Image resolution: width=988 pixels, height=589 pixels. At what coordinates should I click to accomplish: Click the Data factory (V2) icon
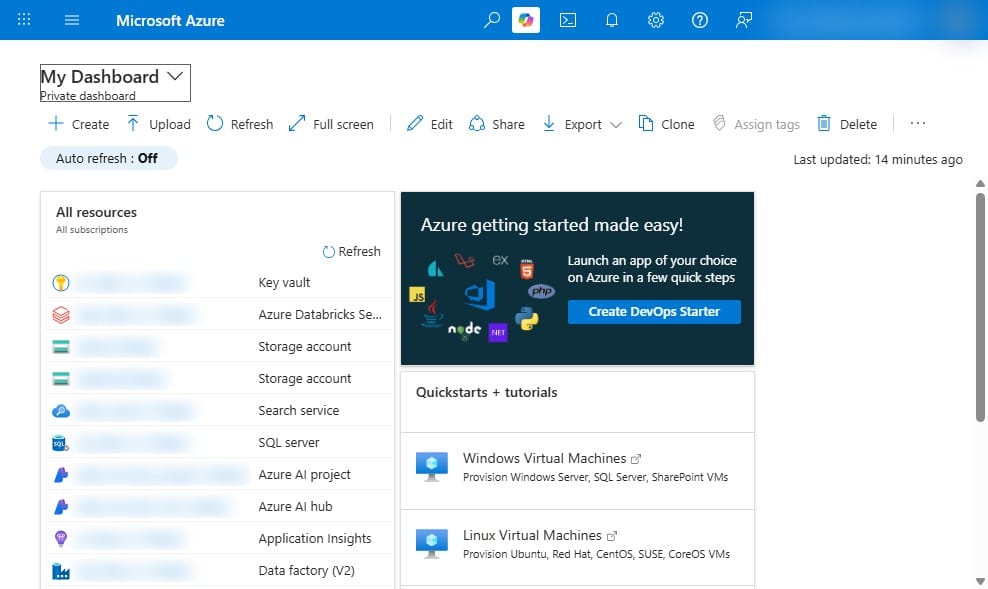tap(61, 571)
